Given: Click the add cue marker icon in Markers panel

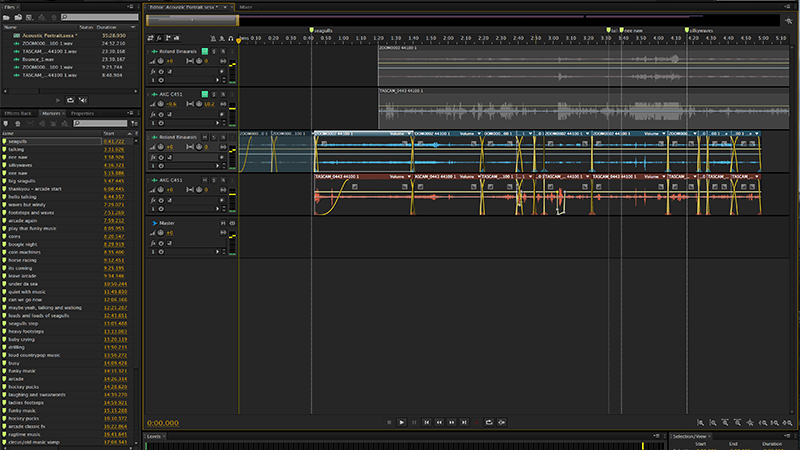Looking at the screenshot, I should 8,123.
